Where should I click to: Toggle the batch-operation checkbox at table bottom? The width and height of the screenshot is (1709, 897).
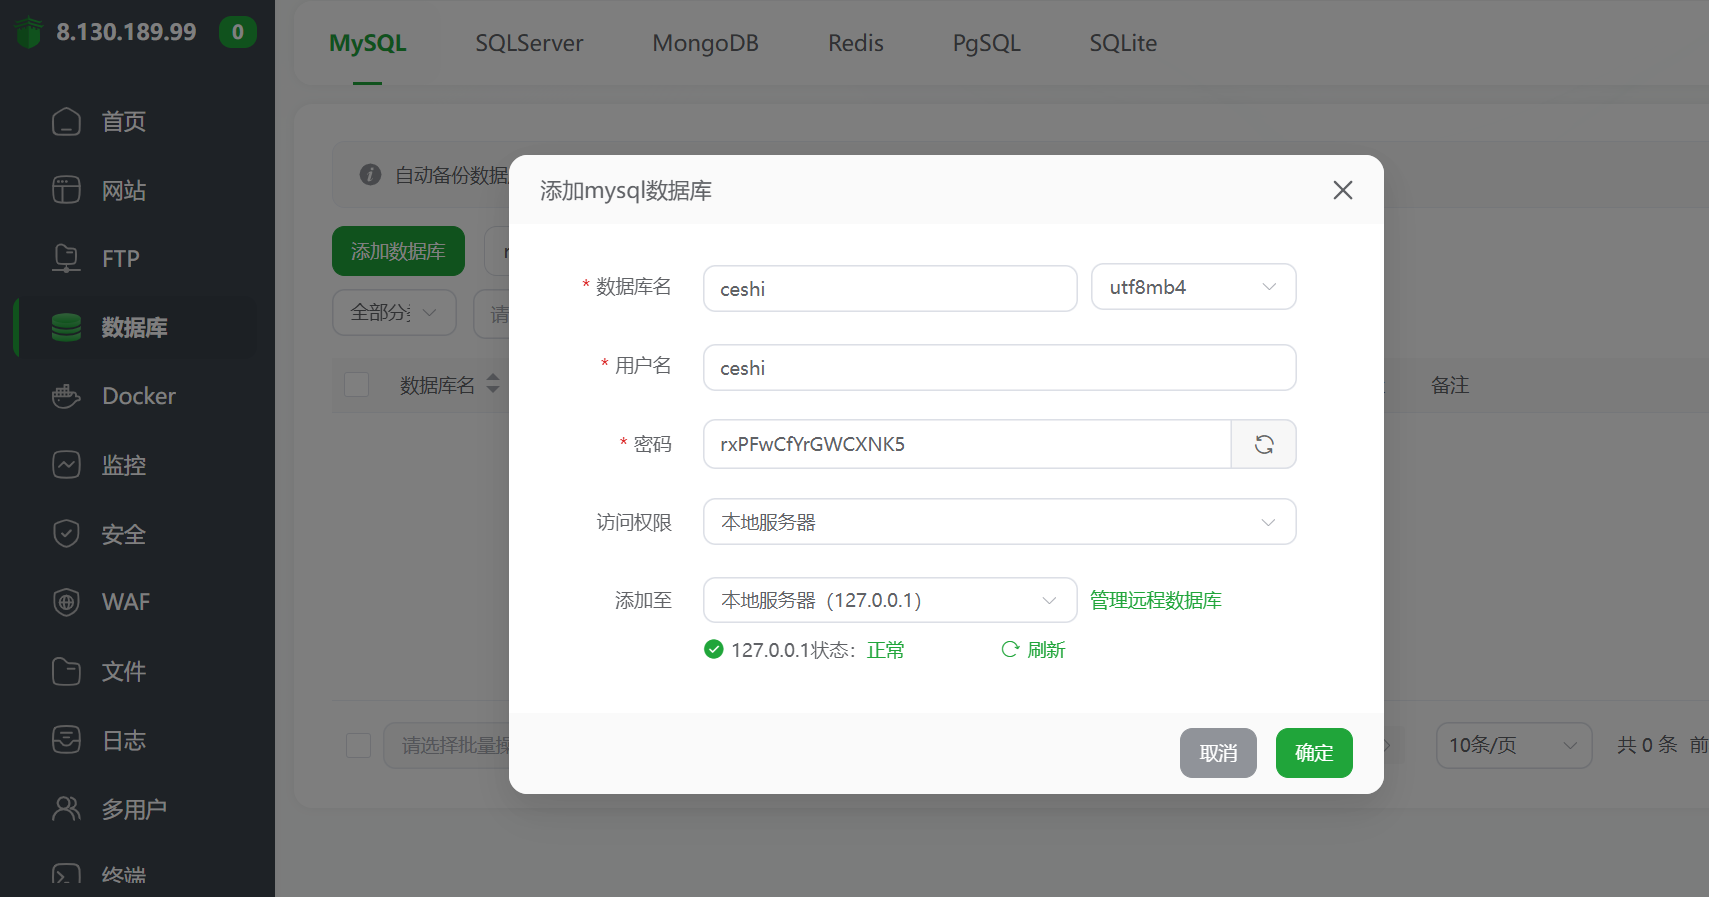click(358, 745)
